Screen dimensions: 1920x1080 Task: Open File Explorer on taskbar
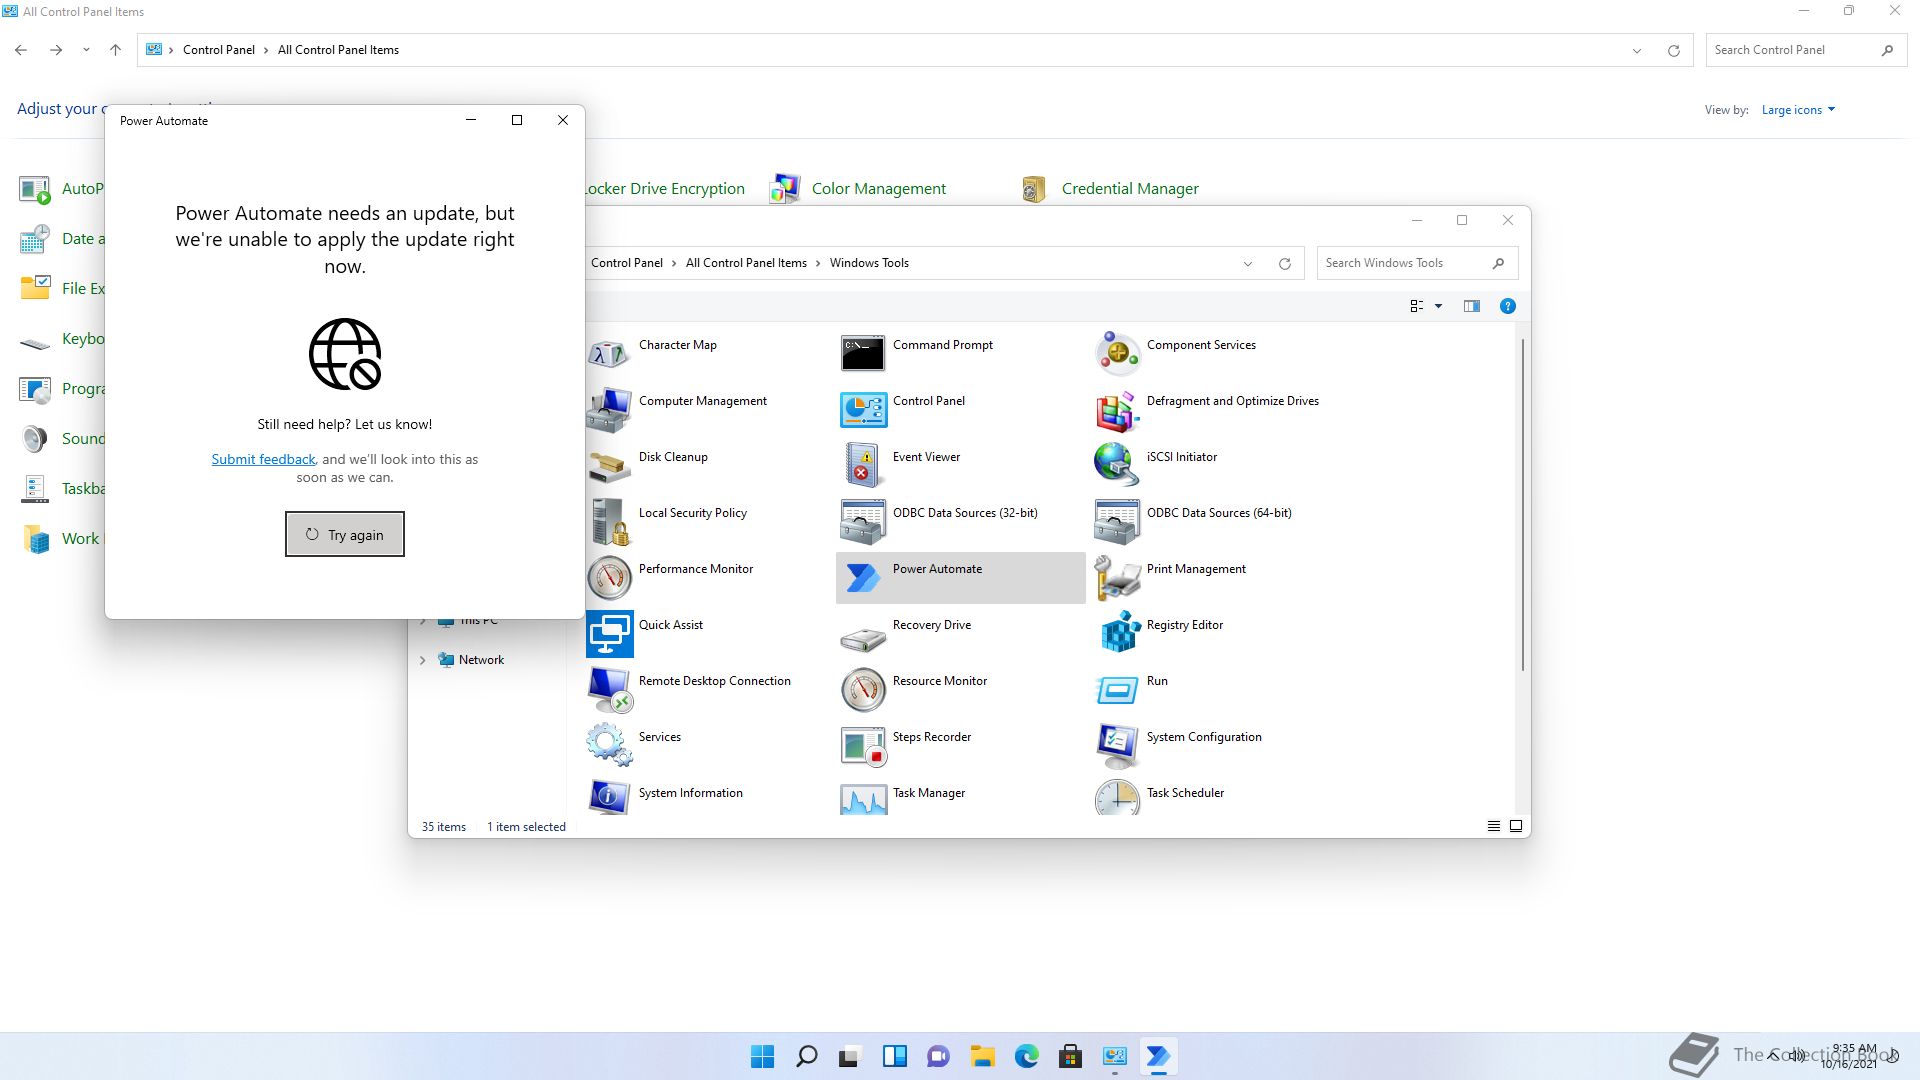[982, 1056]
